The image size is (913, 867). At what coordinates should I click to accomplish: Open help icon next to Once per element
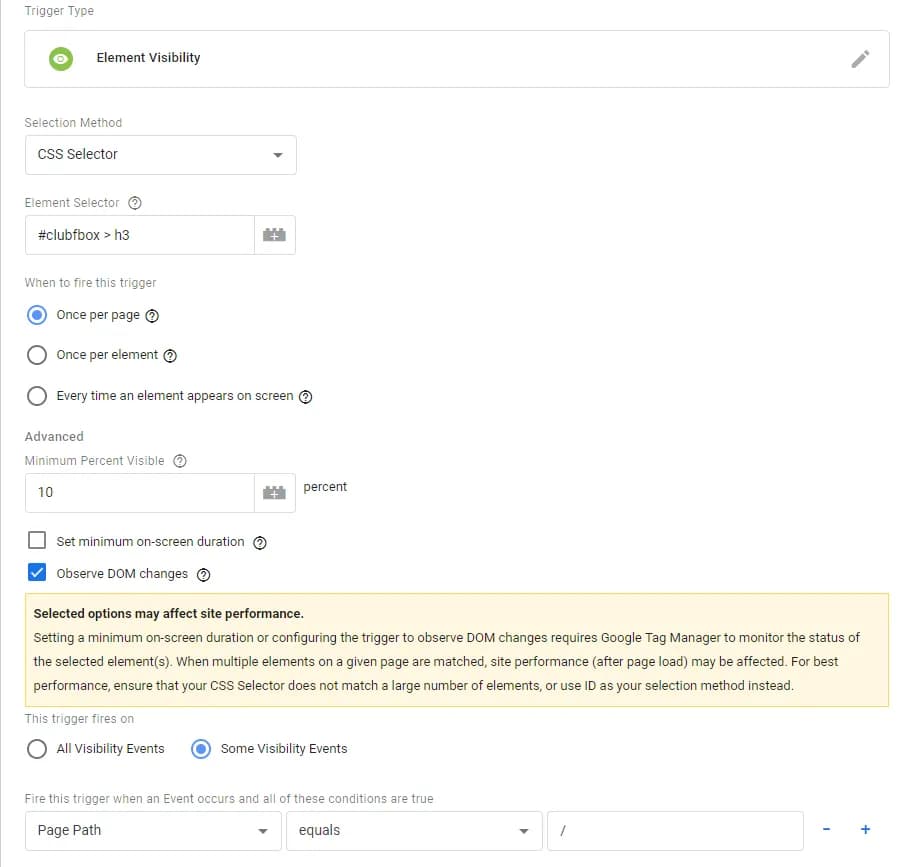coord(170,356)
